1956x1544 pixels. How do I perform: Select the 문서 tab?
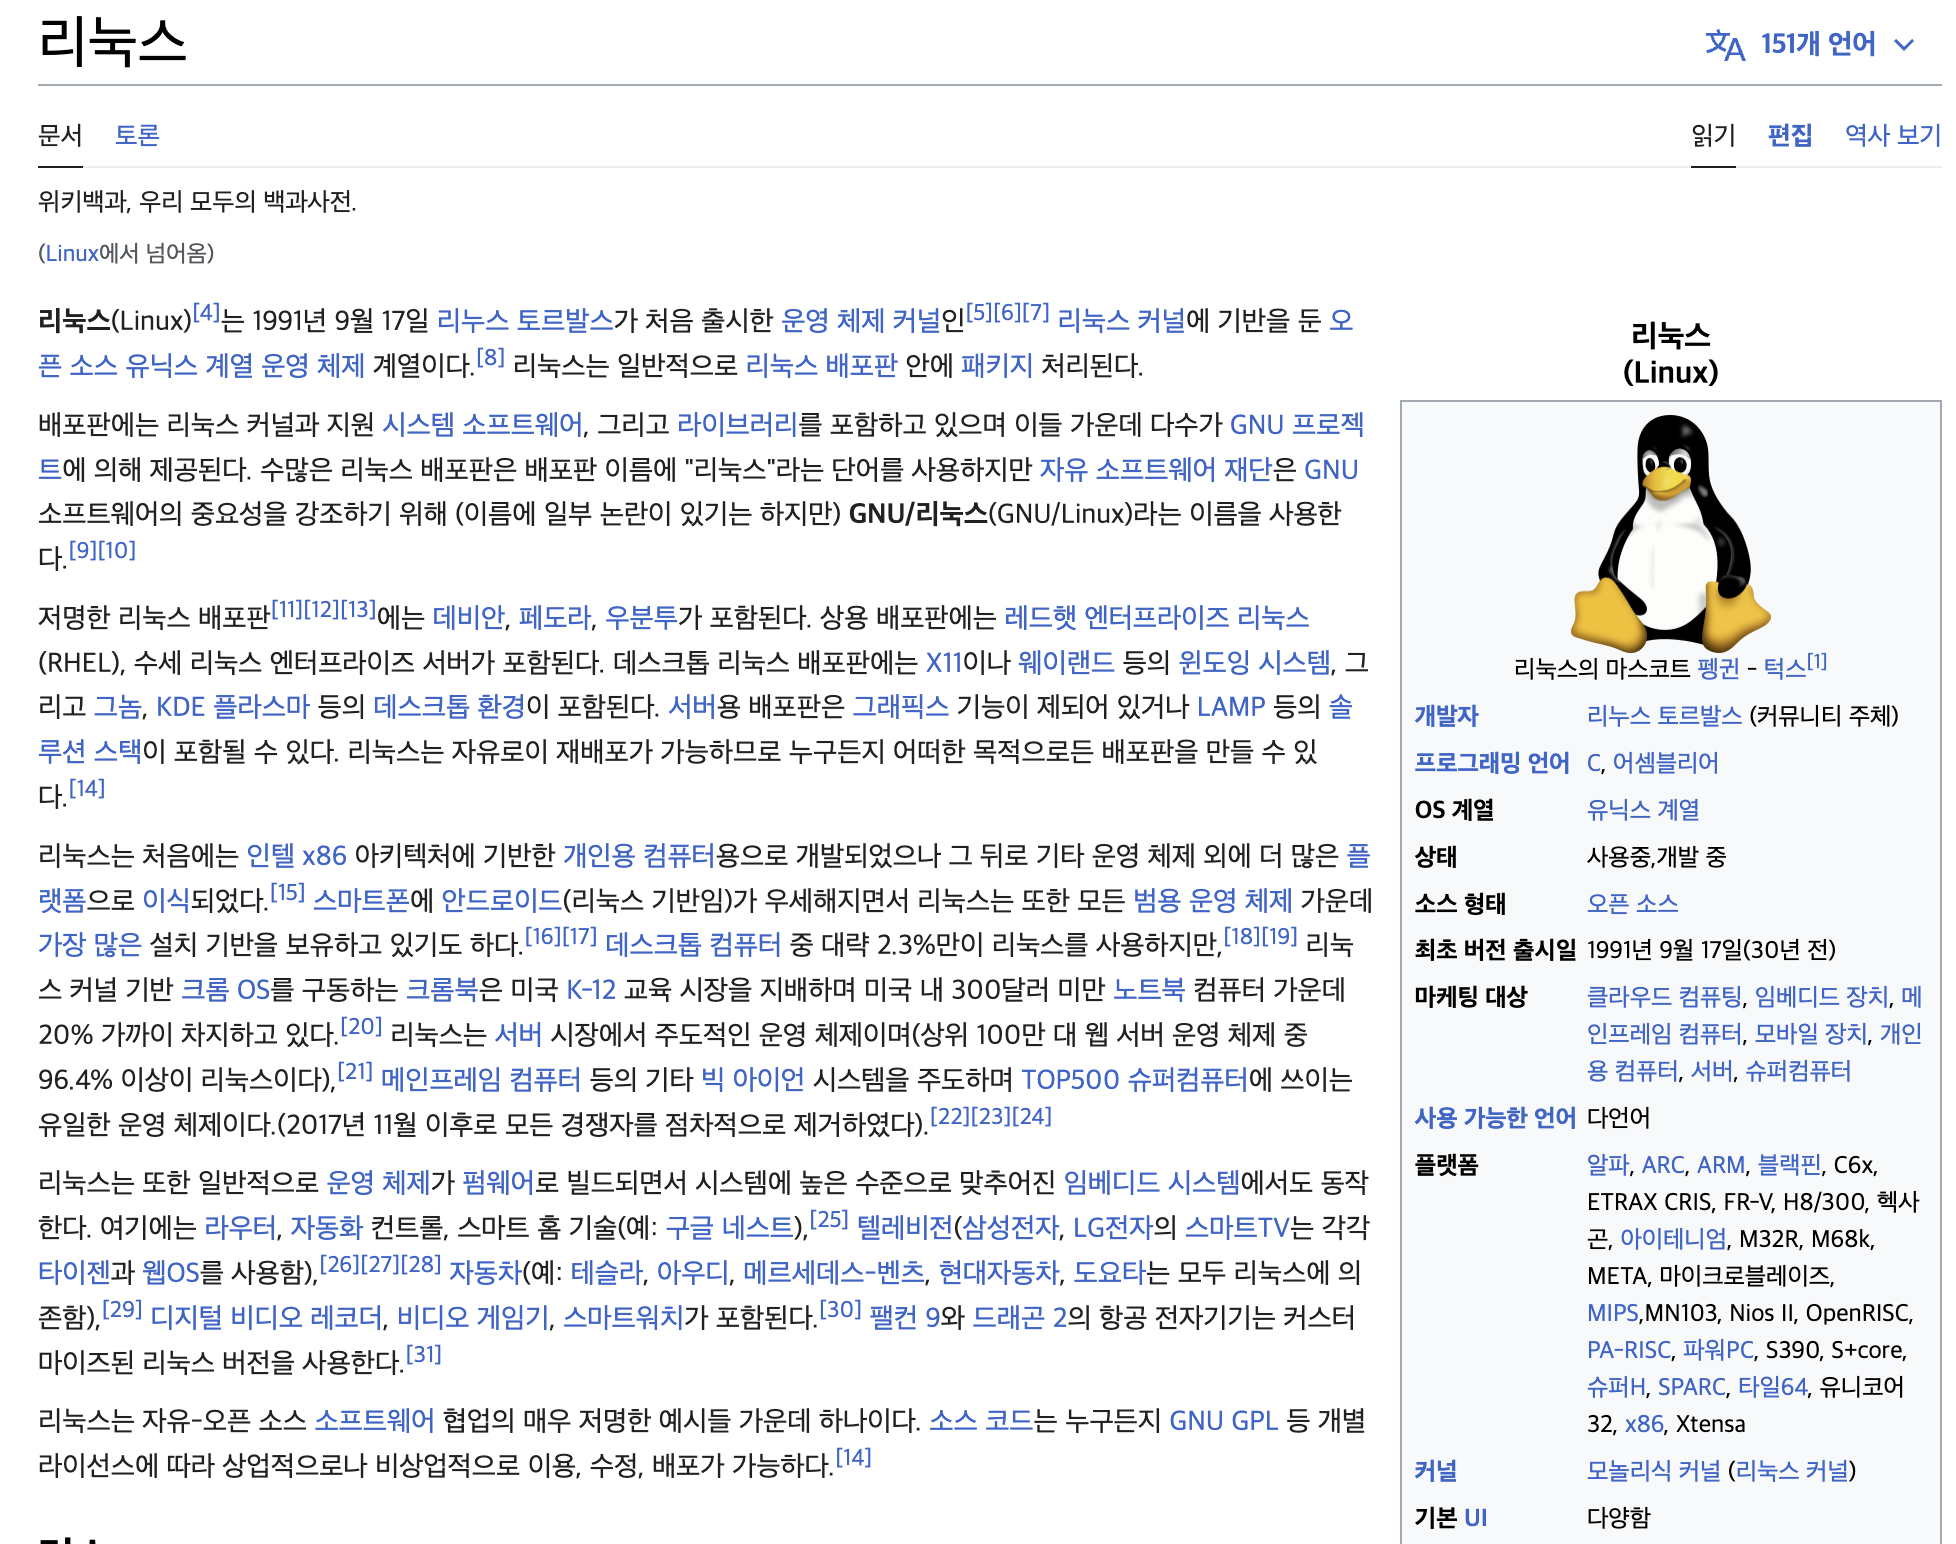tap(60, 135)
